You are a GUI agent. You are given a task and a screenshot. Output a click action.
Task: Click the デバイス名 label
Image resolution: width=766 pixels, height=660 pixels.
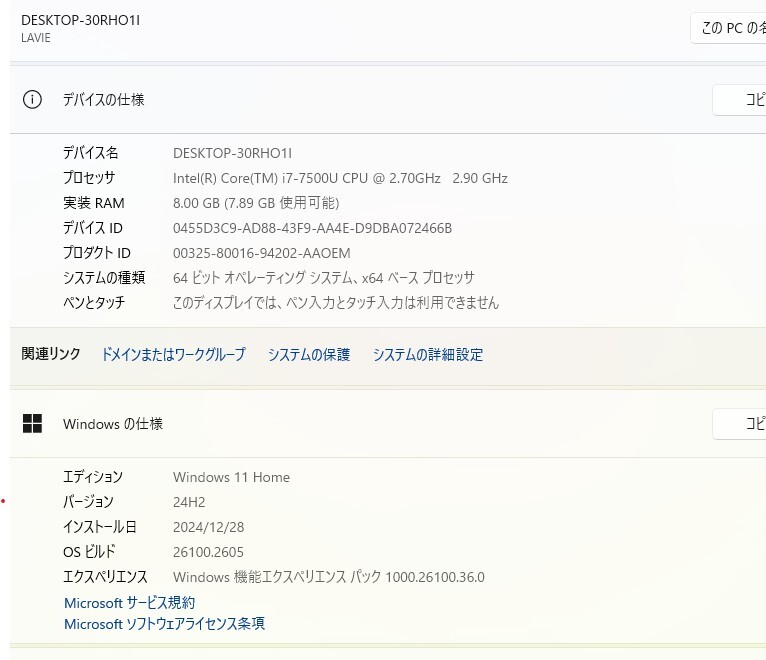(90, 153)
